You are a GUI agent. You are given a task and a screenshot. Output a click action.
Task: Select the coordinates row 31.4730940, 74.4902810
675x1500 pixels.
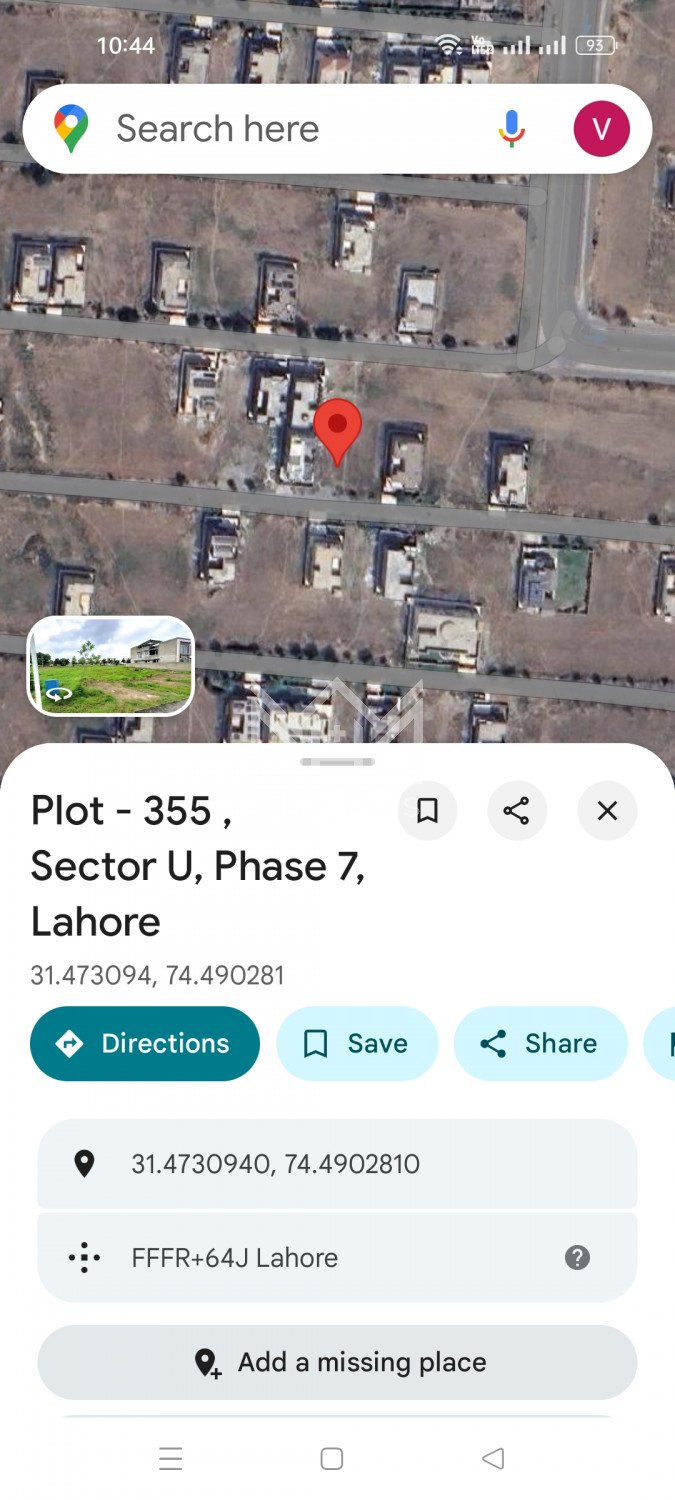coord(337,1164)
